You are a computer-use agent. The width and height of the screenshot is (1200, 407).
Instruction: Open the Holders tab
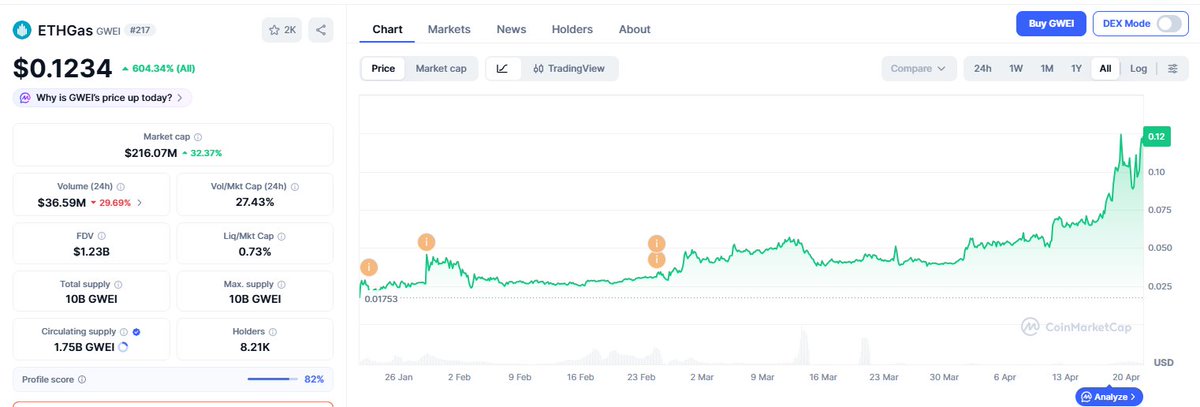(x=572, y=30)
